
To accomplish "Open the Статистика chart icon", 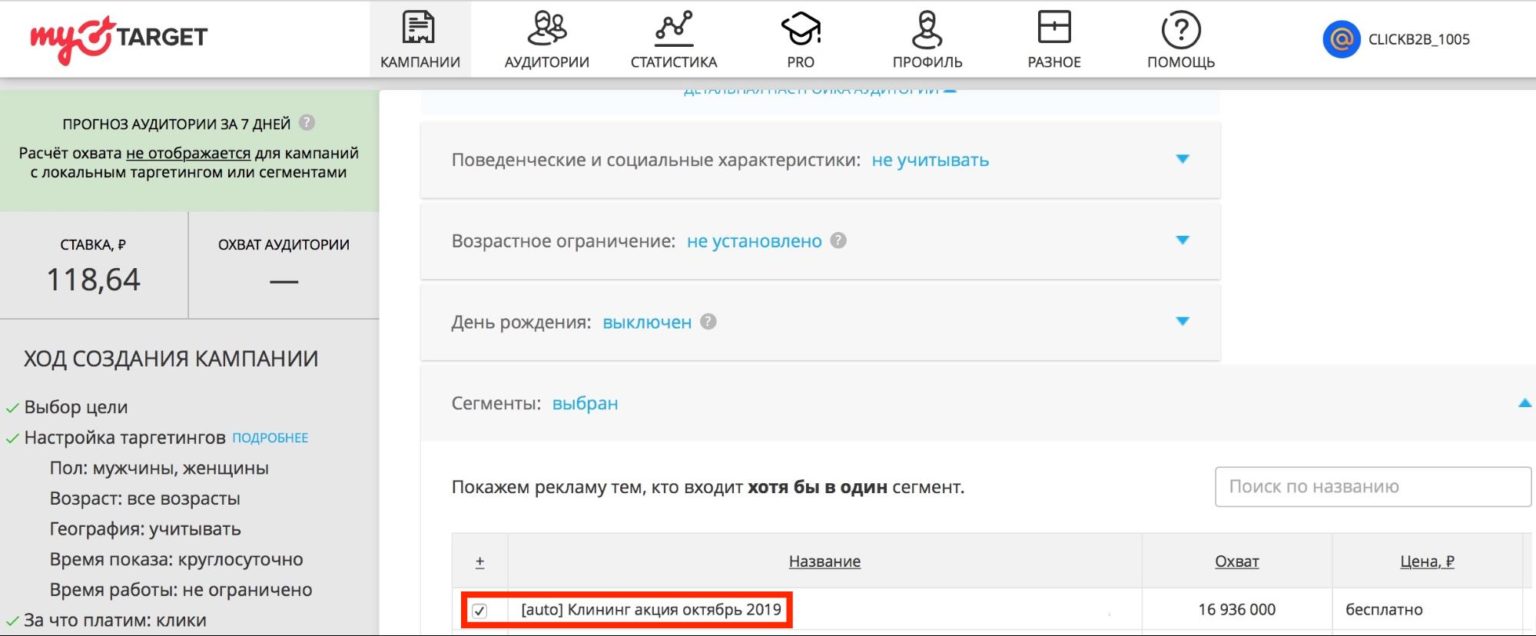I will [x=673, y=28].
